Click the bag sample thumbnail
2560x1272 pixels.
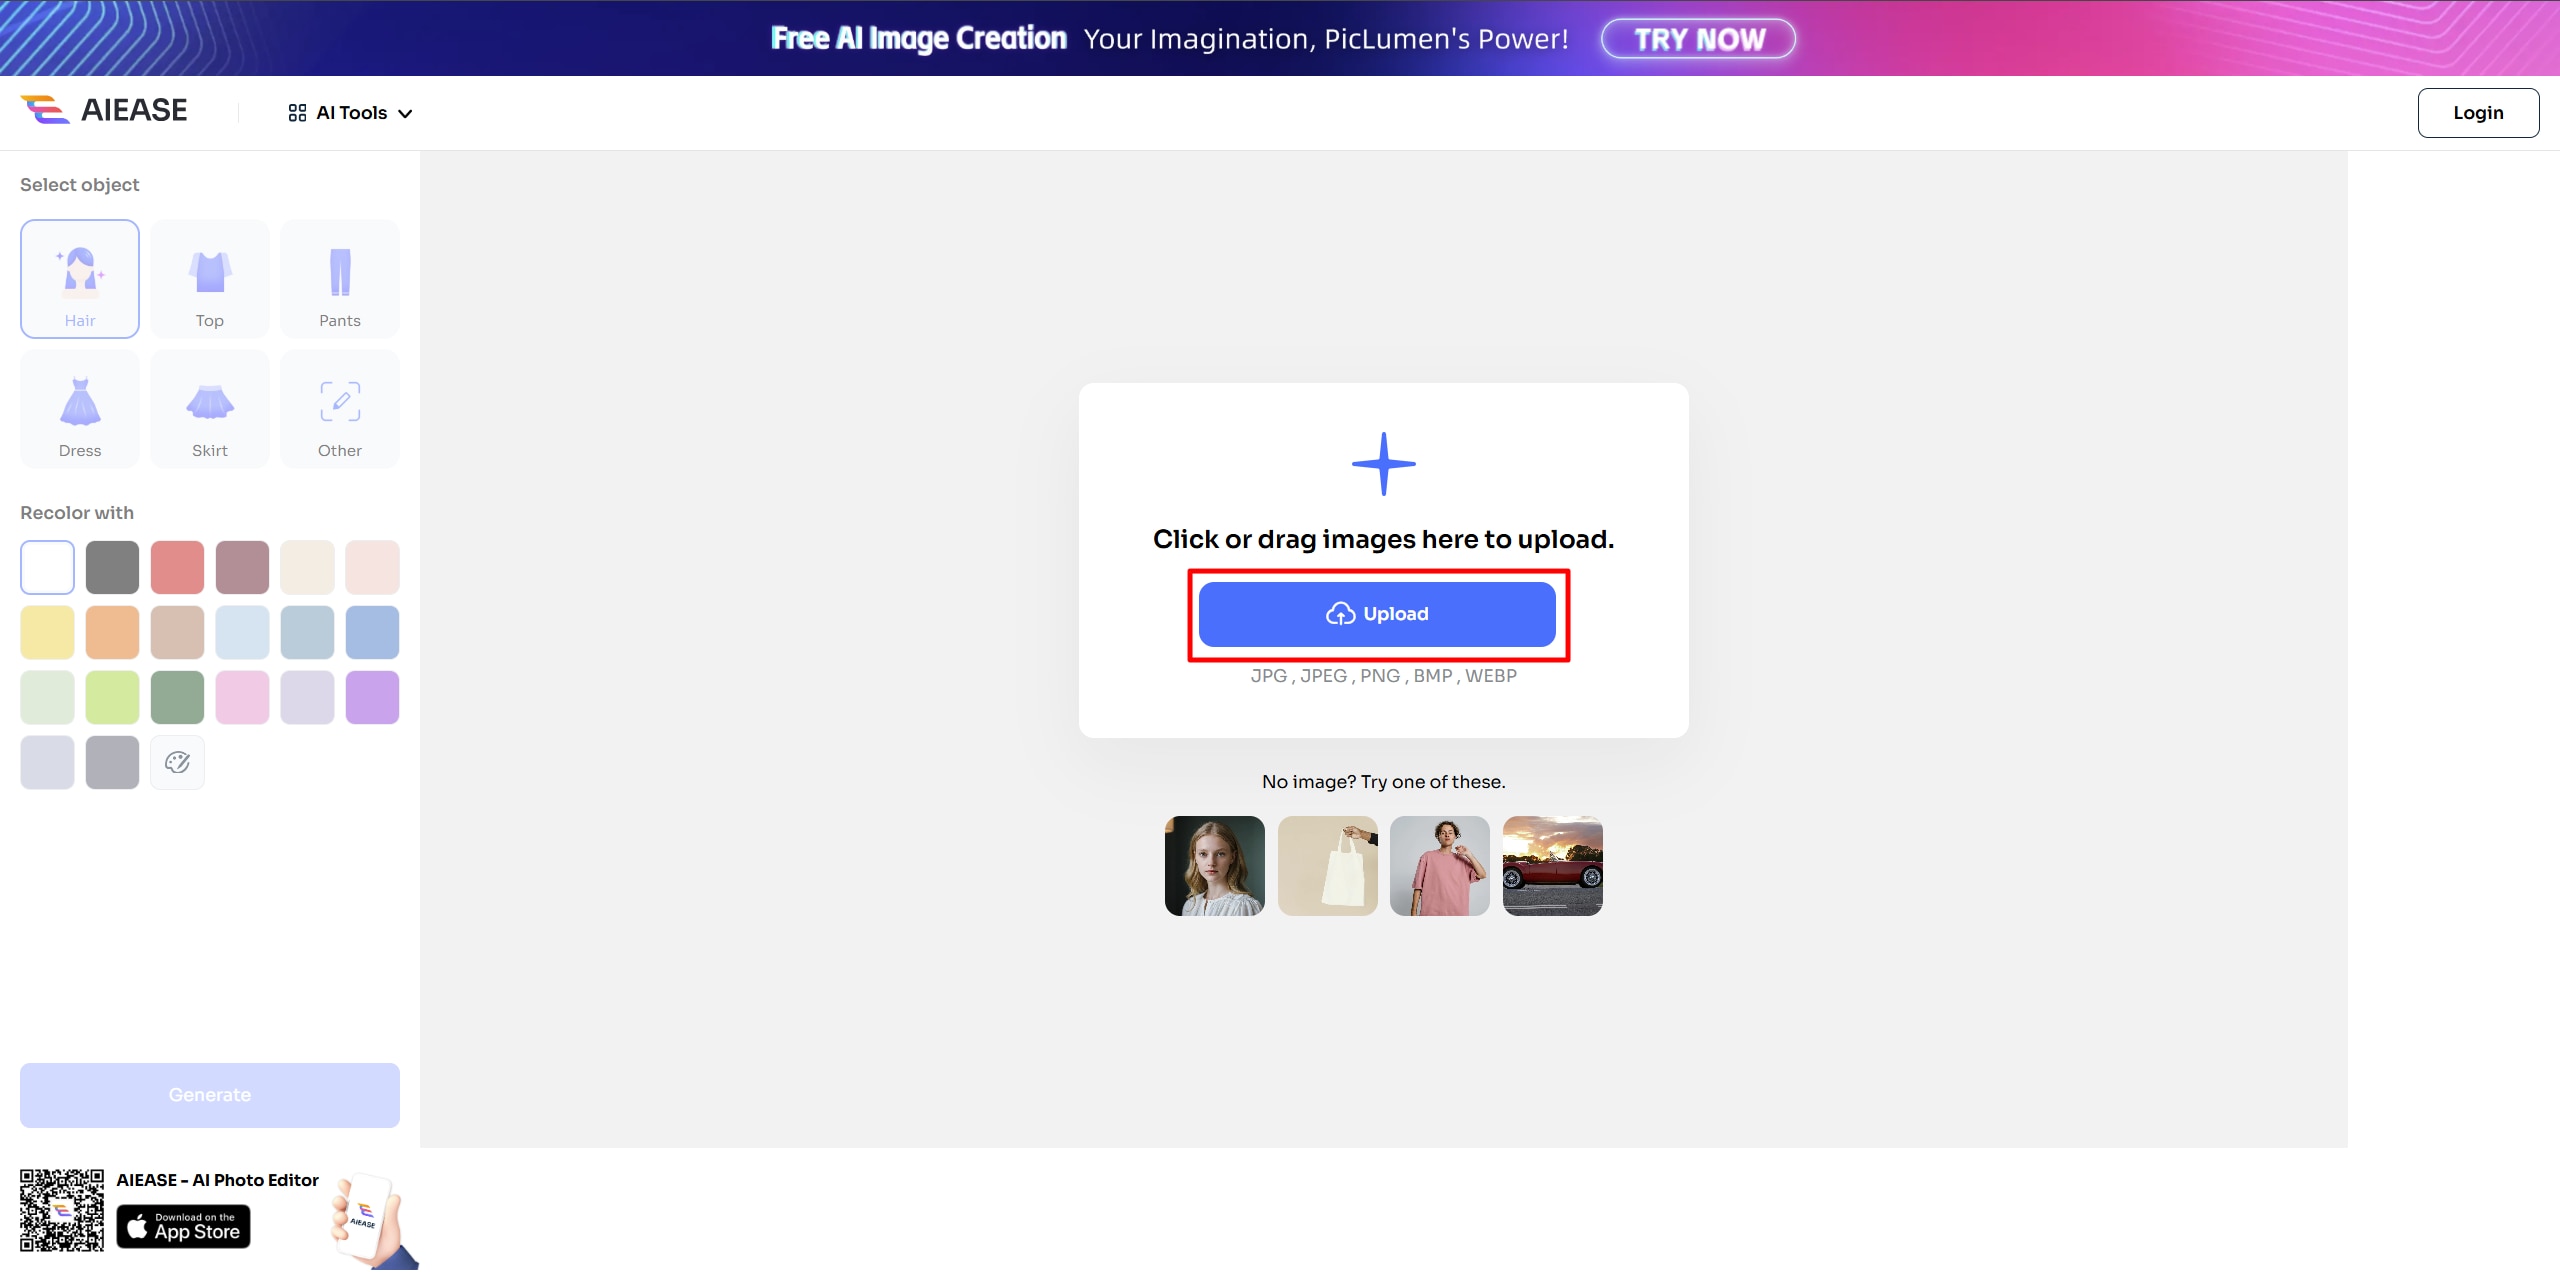click(1327, 865)
